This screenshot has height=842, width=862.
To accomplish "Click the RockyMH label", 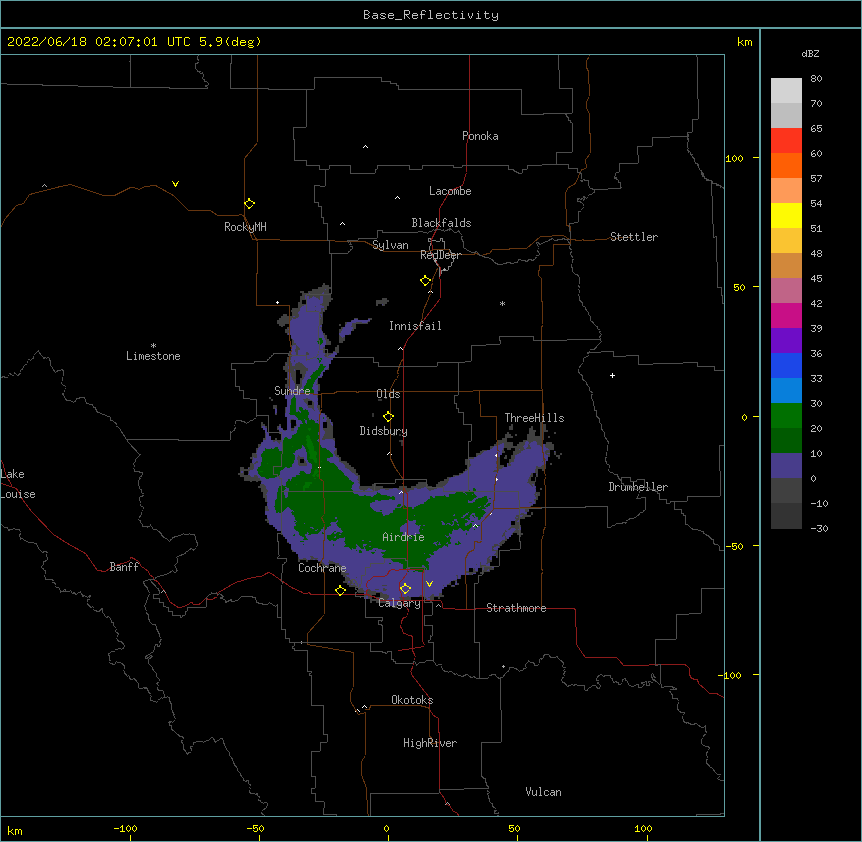I will (245, 227).
